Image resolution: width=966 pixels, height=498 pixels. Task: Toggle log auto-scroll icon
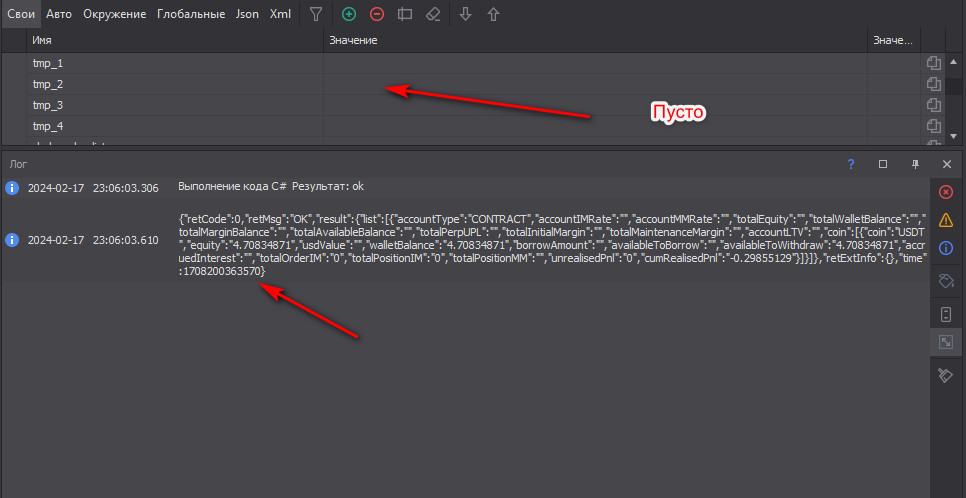[x=946, y=315]
